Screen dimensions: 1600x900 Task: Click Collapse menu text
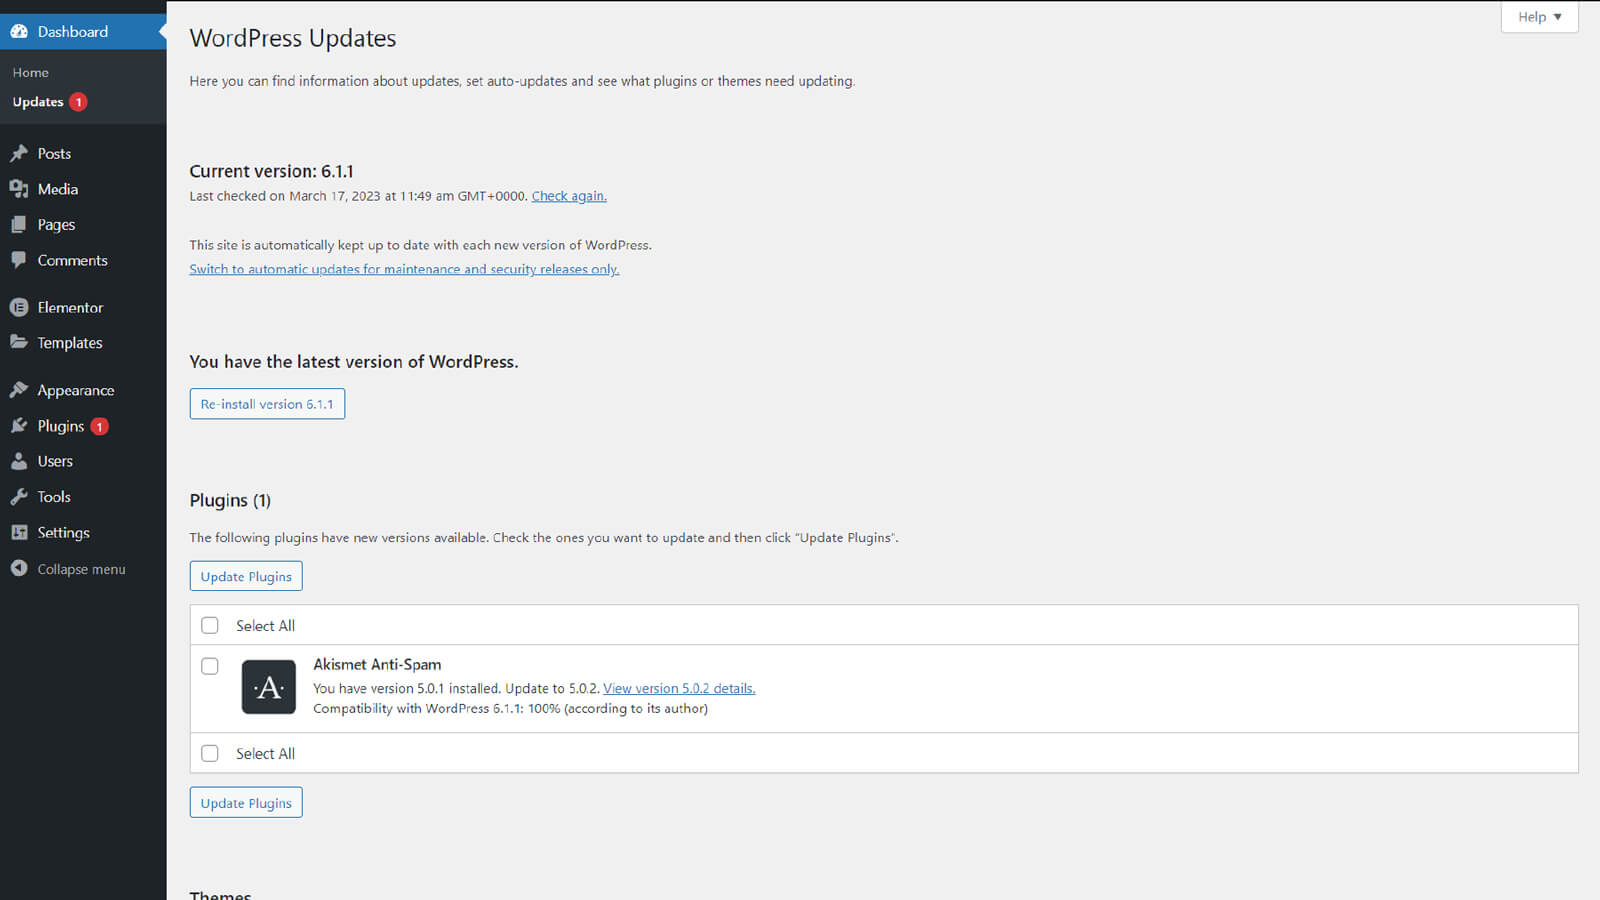(82, 569)
